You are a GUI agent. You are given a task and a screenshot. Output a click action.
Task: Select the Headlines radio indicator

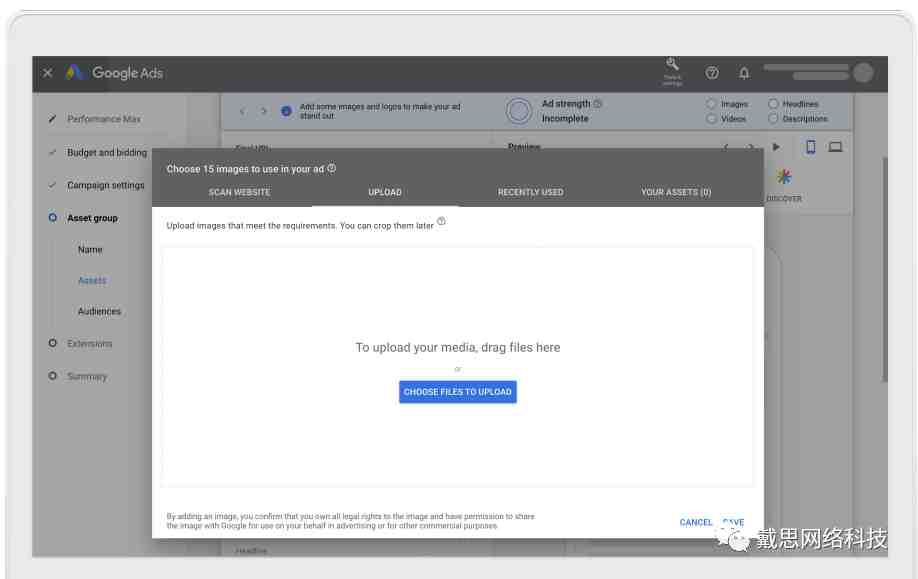click(773, 104)
